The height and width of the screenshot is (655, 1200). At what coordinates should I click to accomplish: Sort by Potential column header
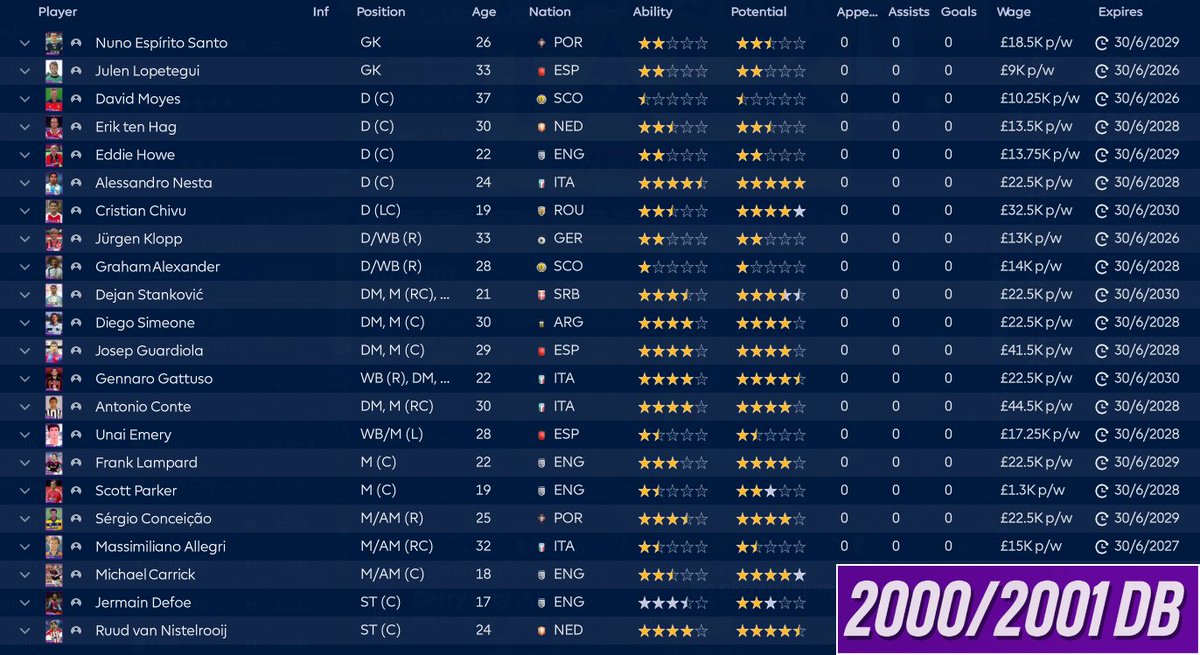pos(759,12)
